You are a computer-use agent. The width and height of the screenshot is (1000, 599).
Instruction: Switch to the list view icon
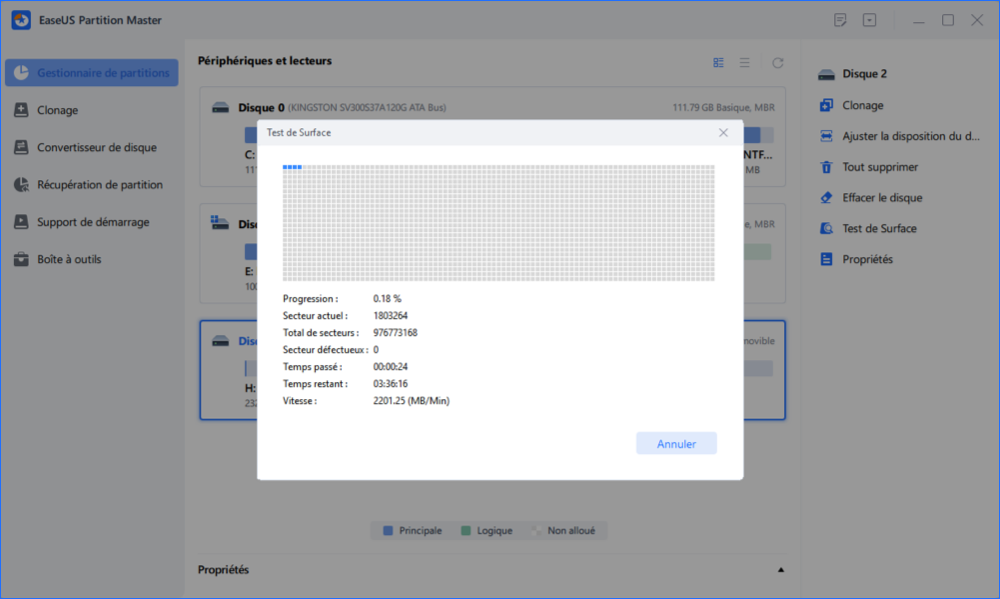[x=744, y=62]
